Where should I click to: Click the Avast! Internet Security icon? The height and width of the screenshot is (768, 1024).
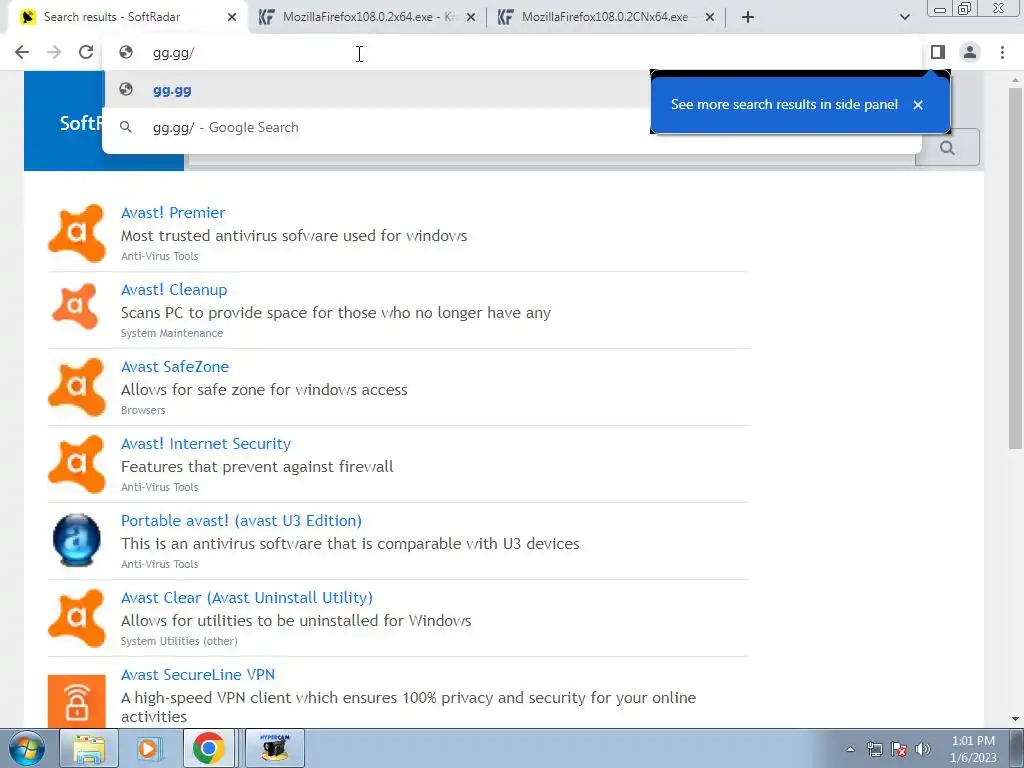(76, 464)
